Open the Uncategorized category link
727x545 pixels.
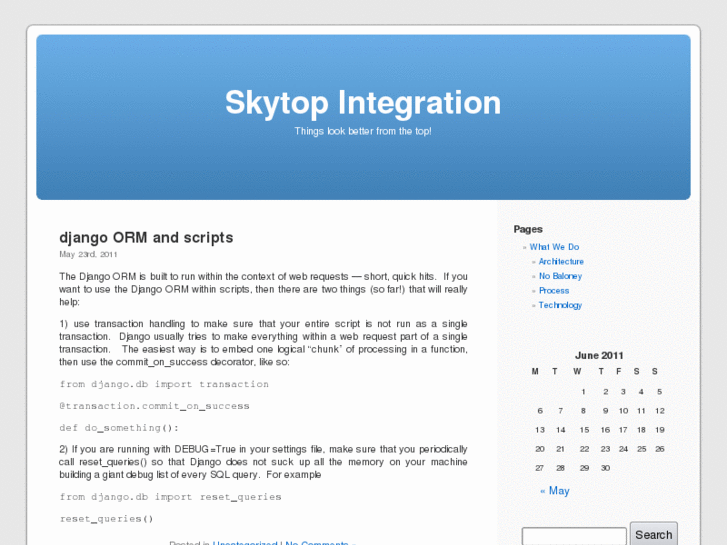tap(245, 542)
